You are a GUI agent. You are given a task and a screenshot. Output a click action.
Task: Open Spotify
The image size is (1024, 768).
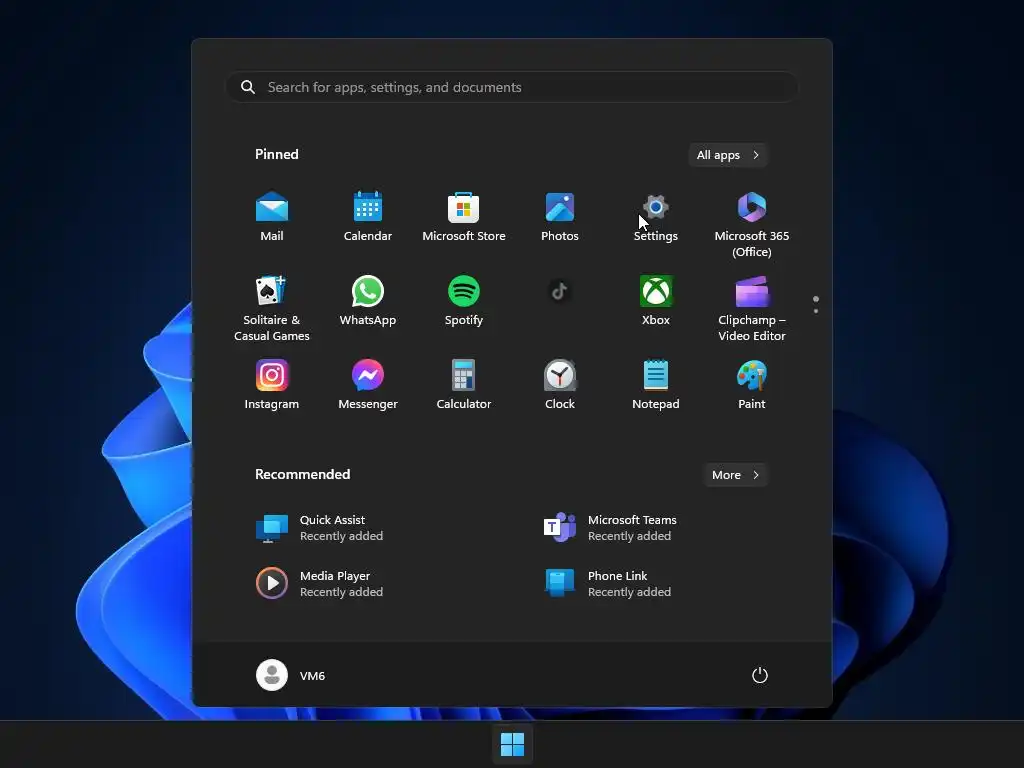click(x=464, y=302)
